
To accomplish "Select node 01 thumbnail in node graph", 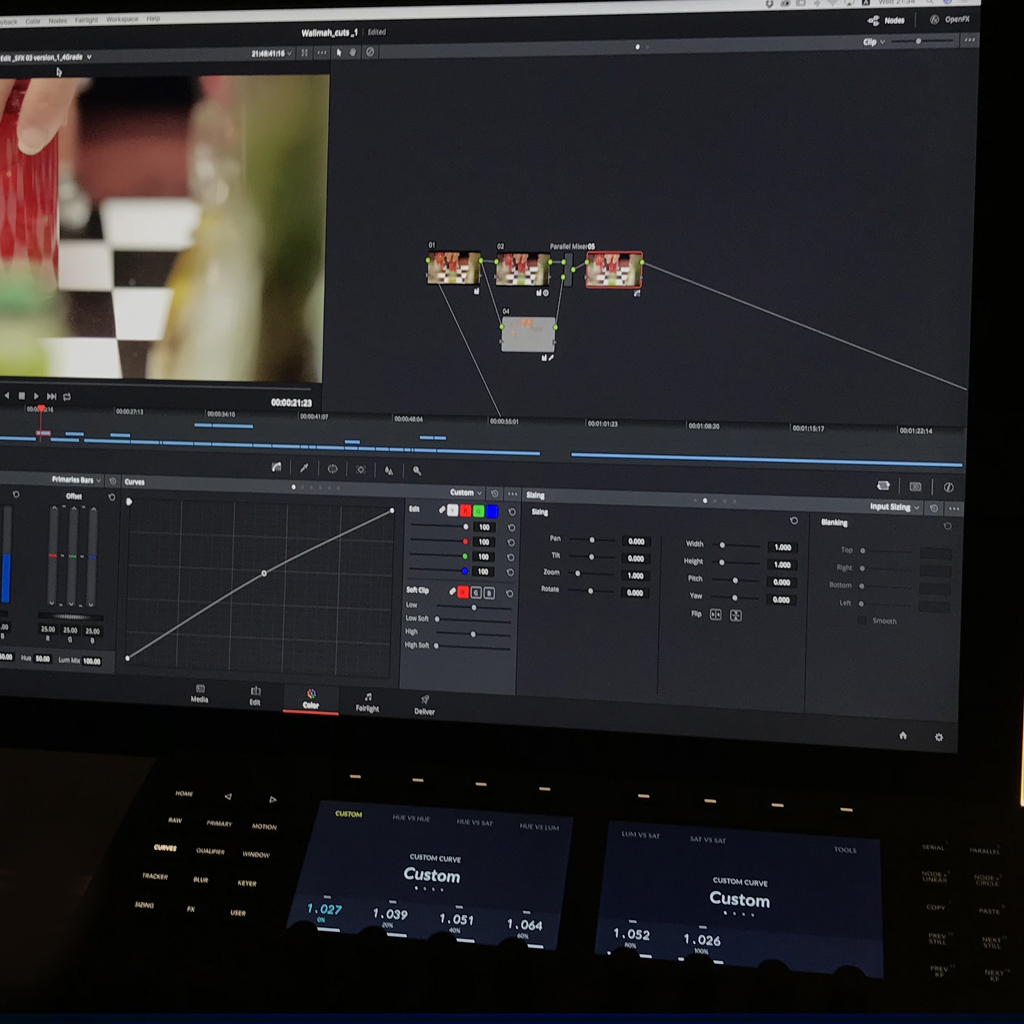I will pos(454,268).
